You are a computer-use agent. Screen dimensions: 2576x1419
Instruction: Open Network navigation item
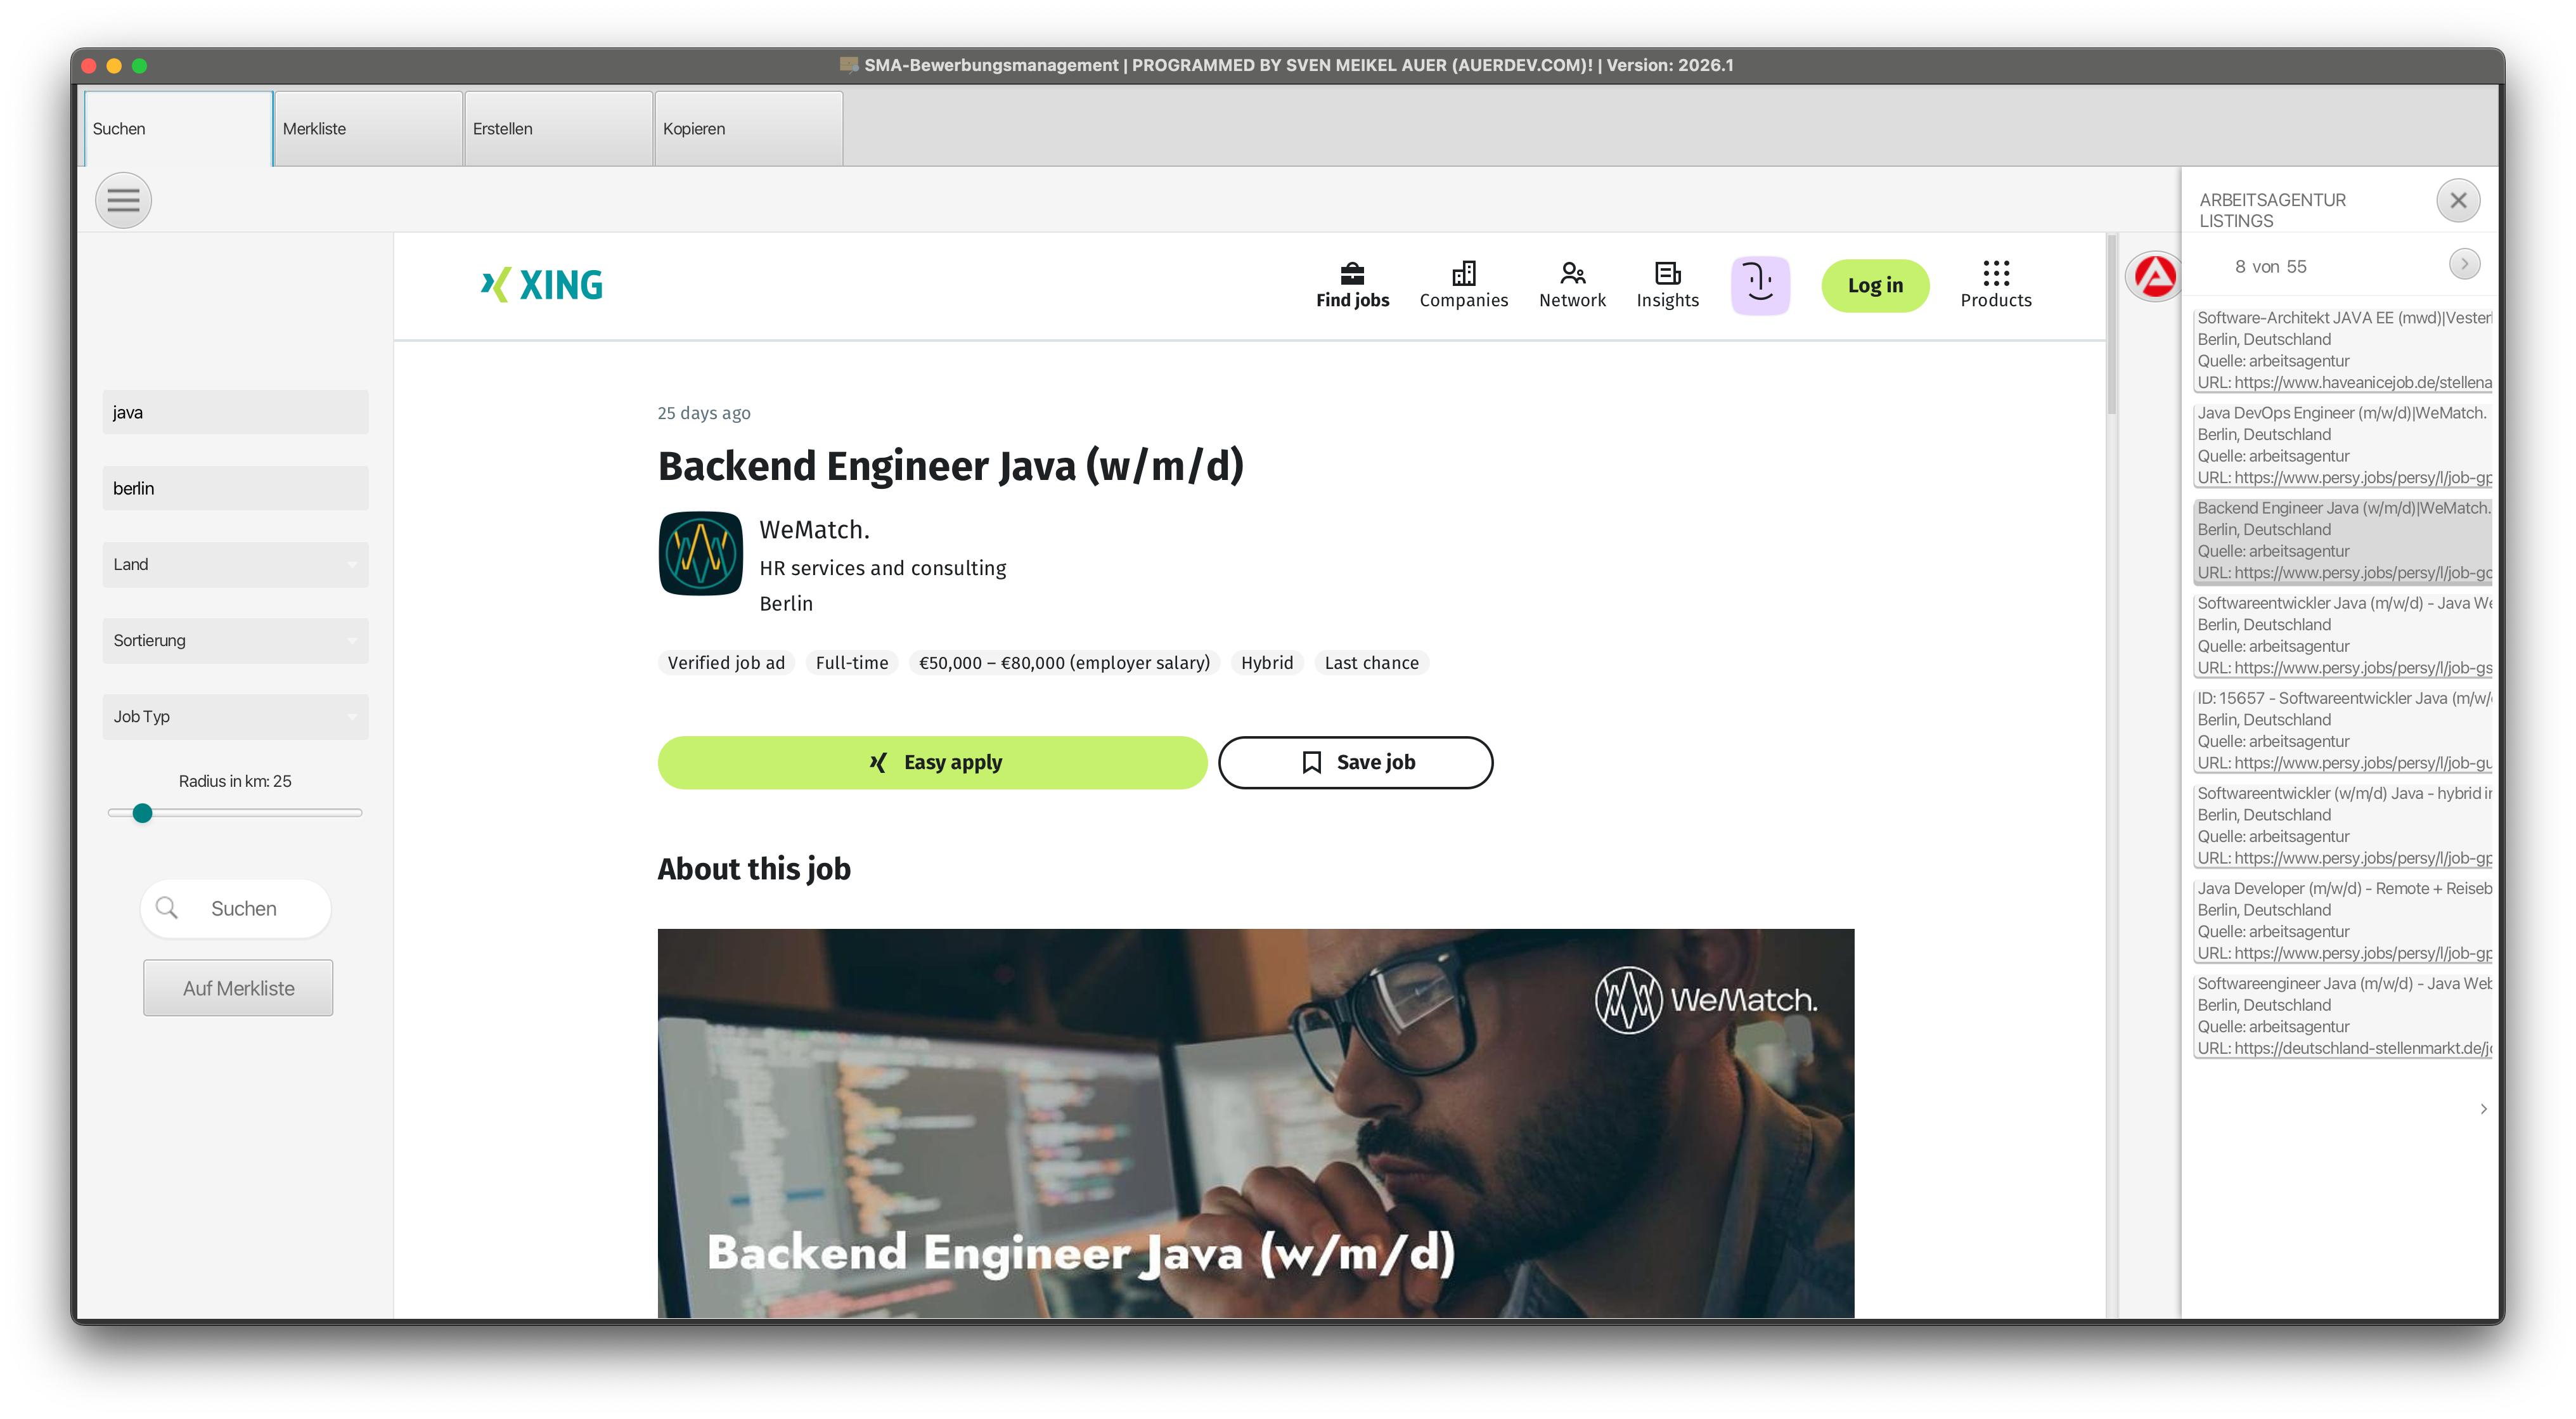tap(1572, 285)
